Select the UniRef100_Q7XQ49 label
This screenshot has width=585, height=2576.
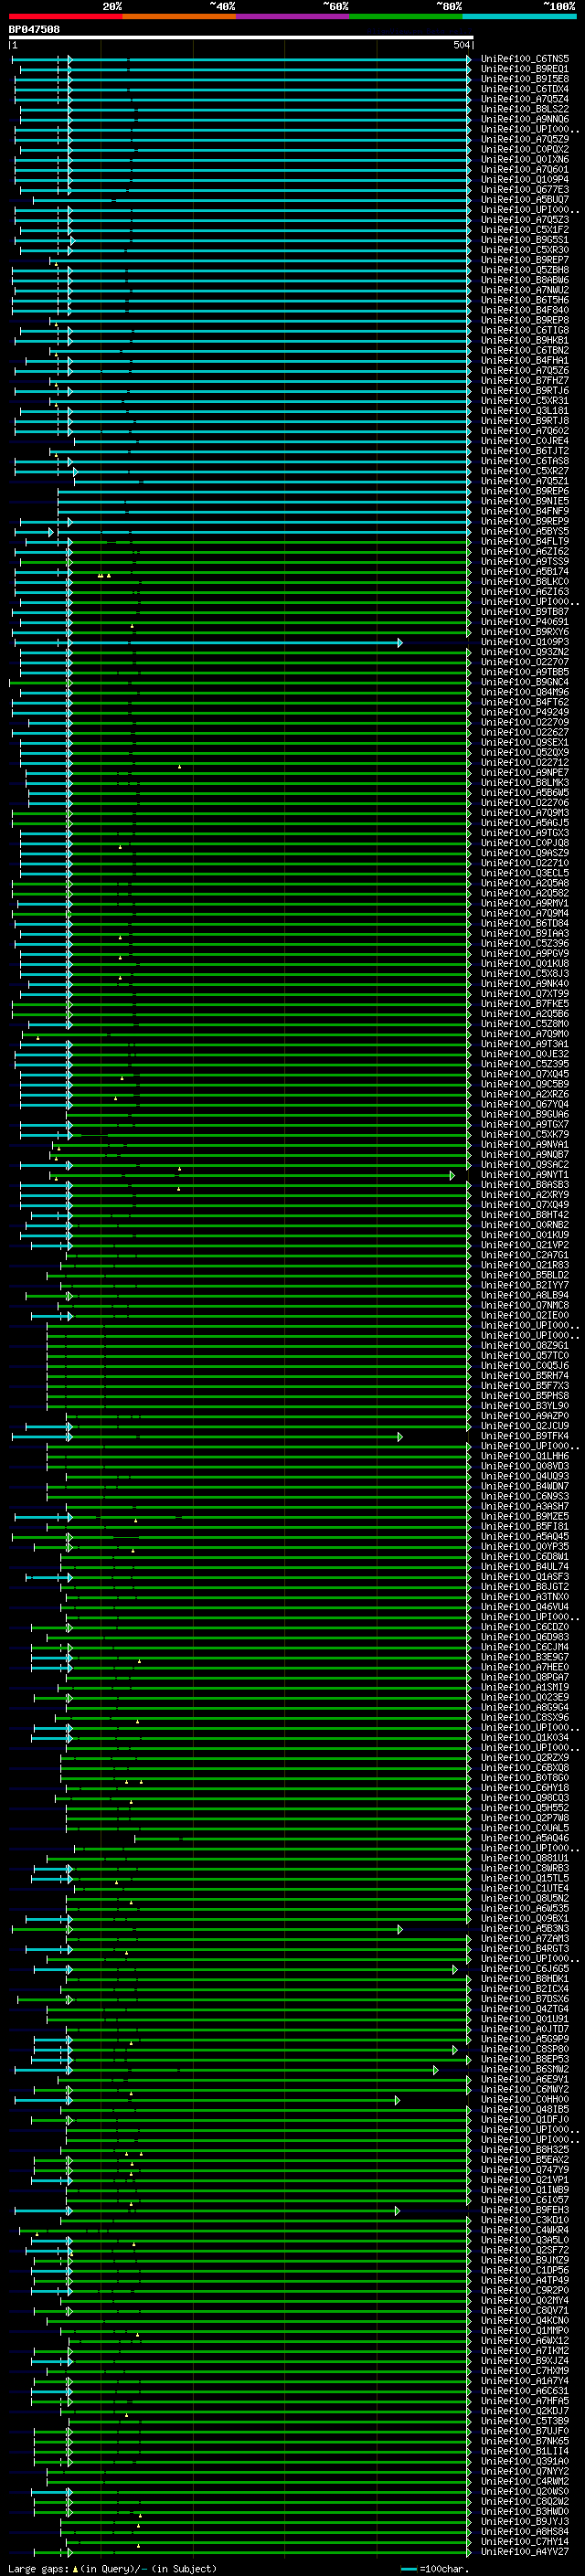pyautogui.click(x=525, y=1204)
